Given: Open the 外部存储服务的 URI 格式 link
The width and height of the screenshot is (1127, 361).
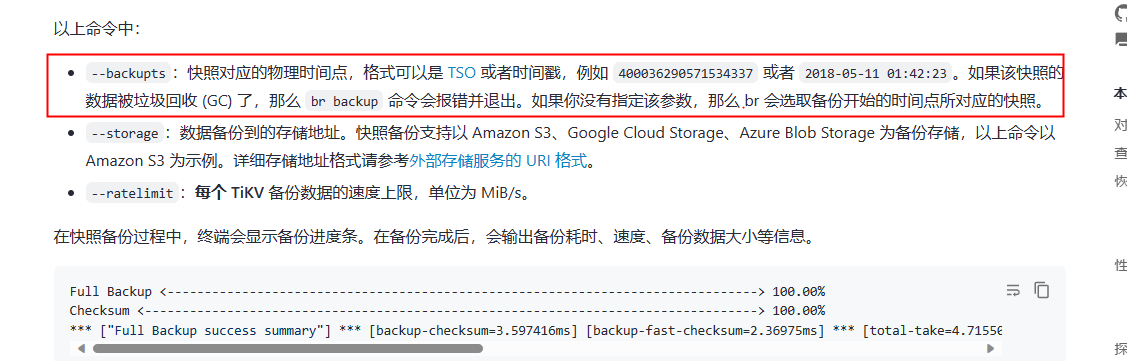Looking at the screenshot, I should [498, 161].
